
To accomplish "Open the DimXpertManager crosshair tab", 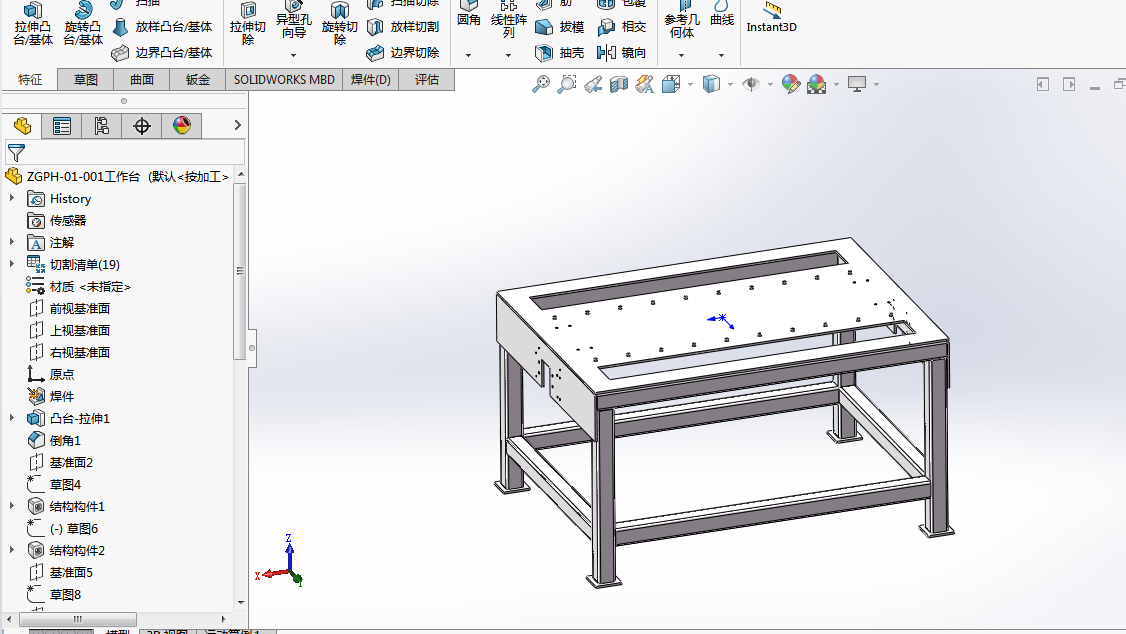I will 141,126.
